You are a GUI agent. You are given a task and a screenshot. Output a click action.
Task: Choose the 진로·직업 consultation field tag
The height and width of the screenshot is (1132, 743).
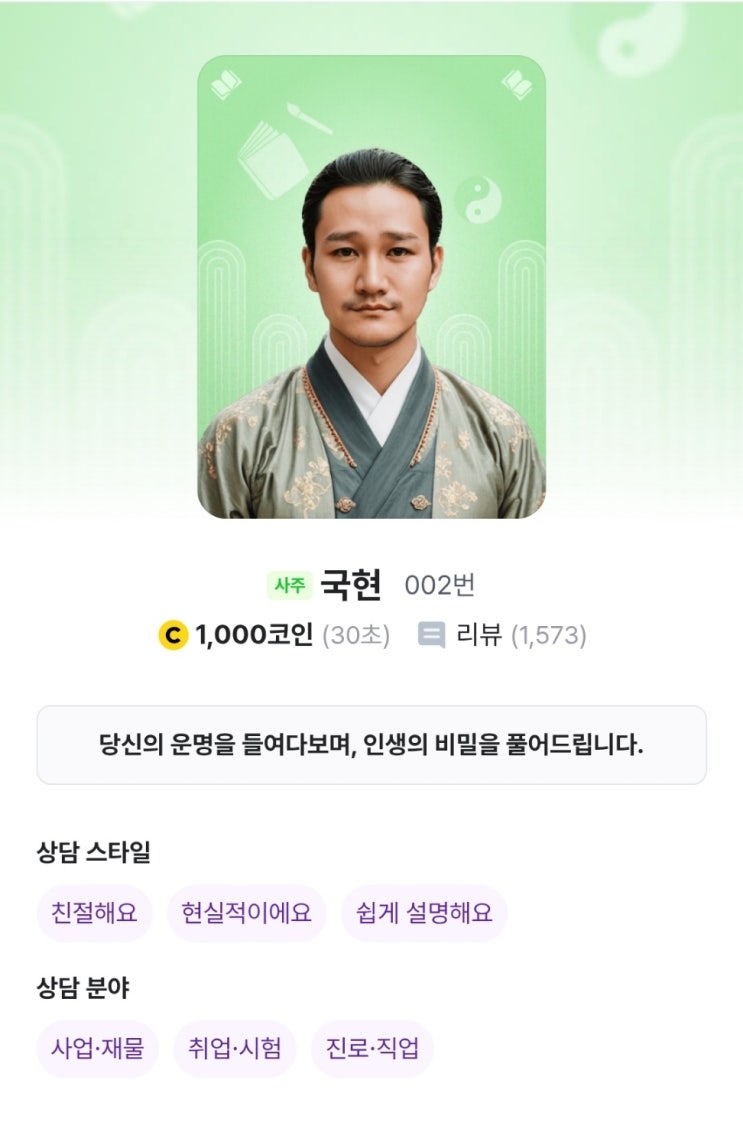pos(372,1048)
